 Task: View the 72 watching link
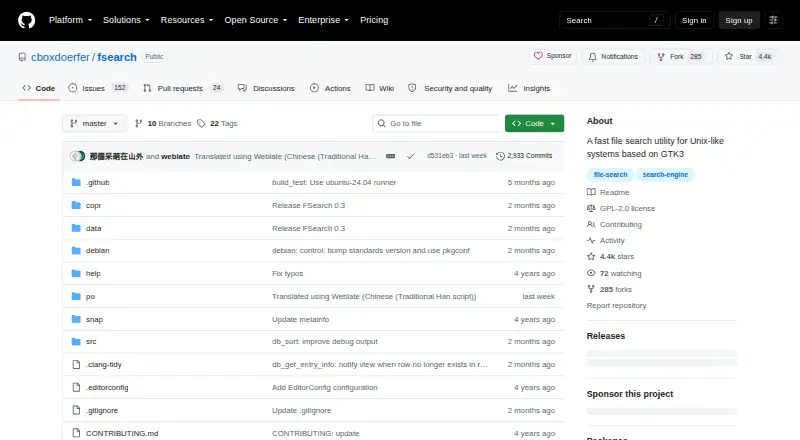coord(614,274)
